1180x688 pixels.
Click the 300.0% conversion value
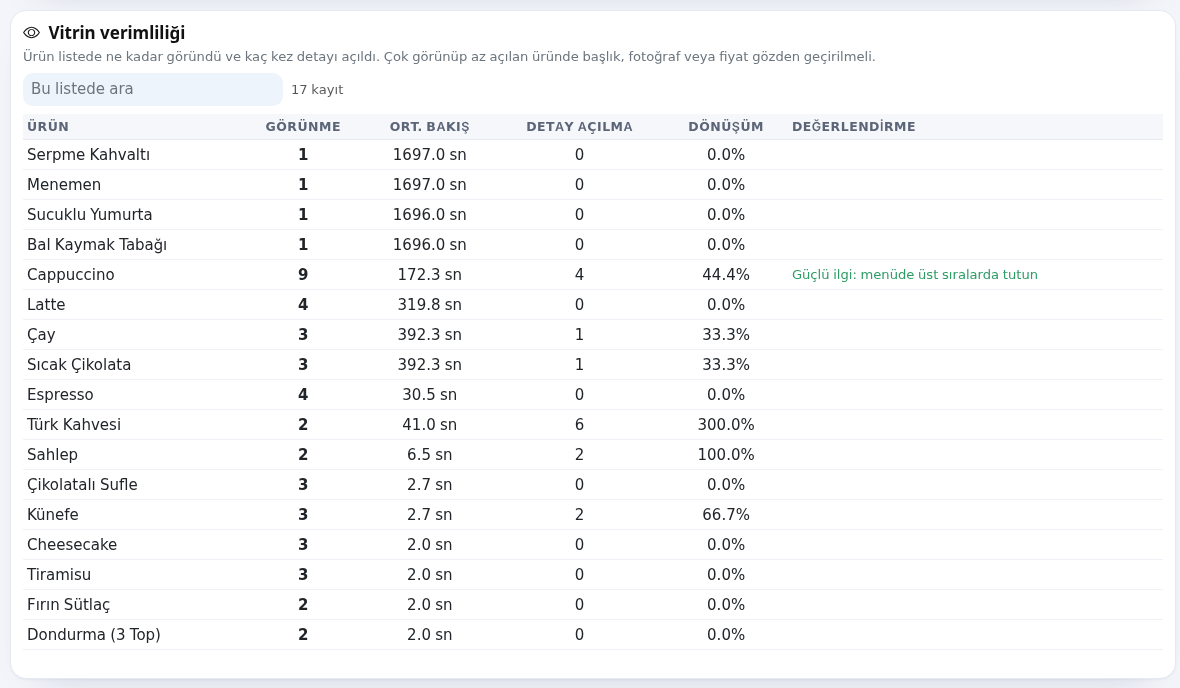pos(725,425)
